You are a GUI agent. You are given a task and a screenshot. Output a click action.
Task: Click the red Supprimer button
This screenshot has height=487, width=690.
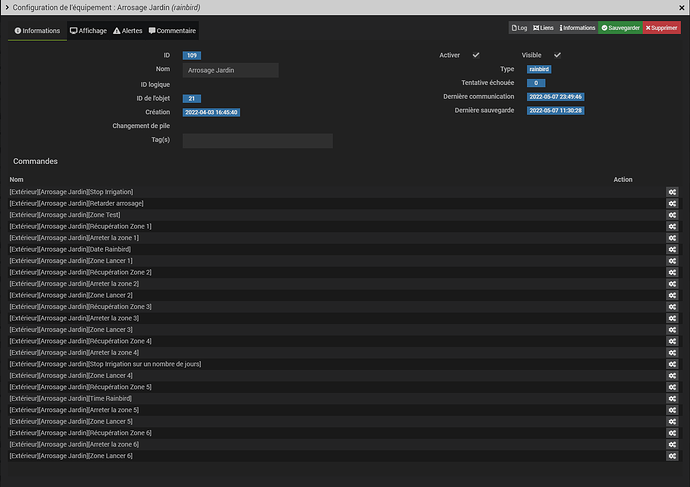click(661, 28)
